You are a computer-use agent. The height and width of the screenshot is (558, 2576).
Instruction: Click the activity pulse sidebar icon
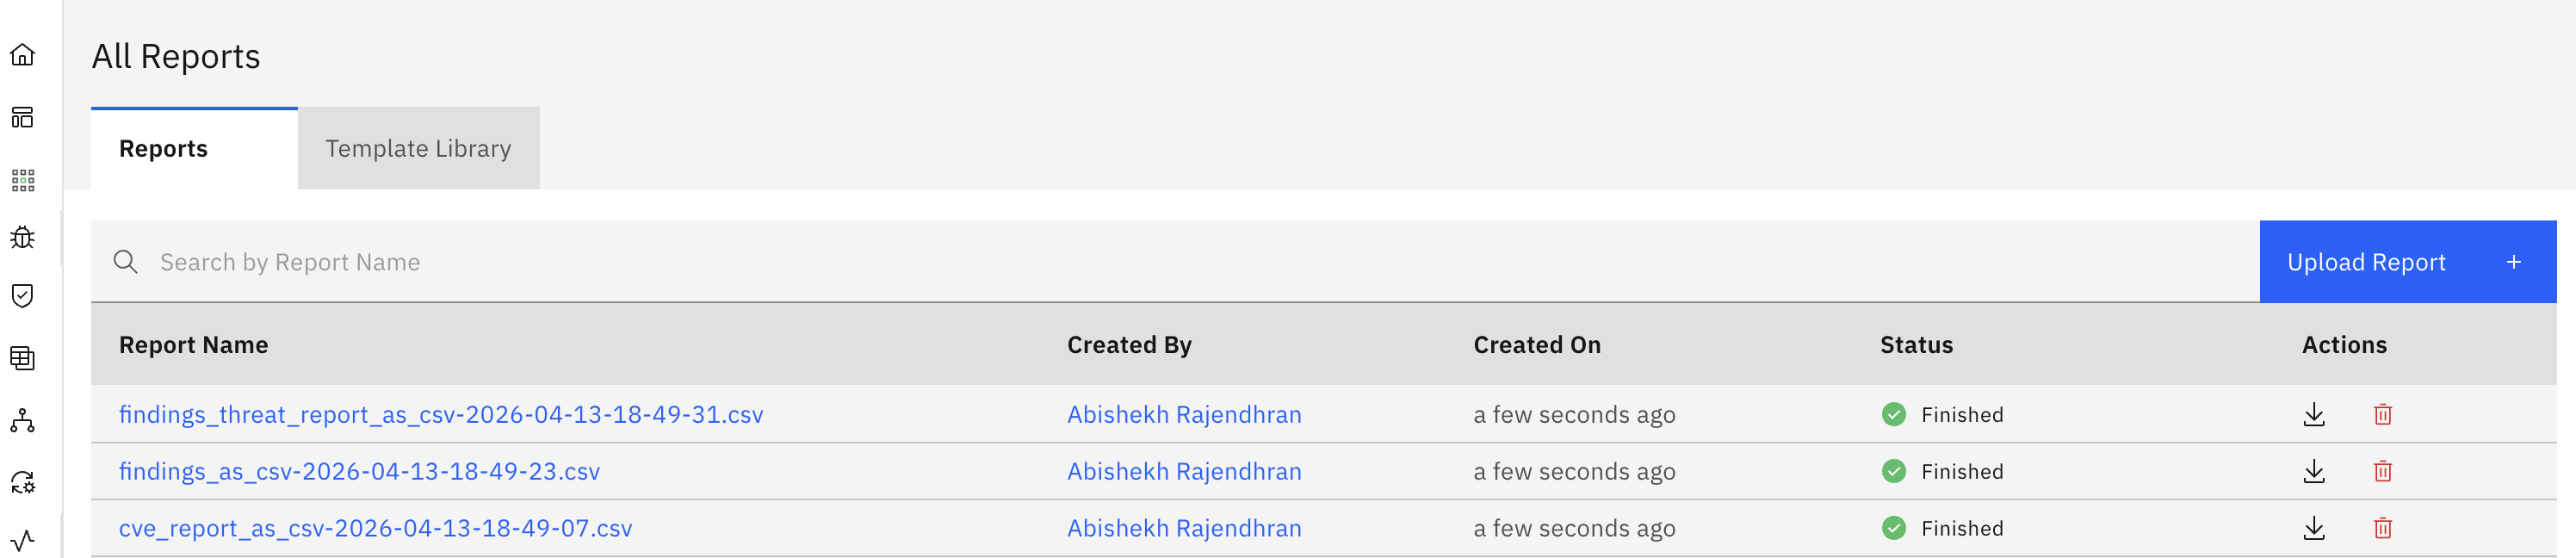[22, 541]
